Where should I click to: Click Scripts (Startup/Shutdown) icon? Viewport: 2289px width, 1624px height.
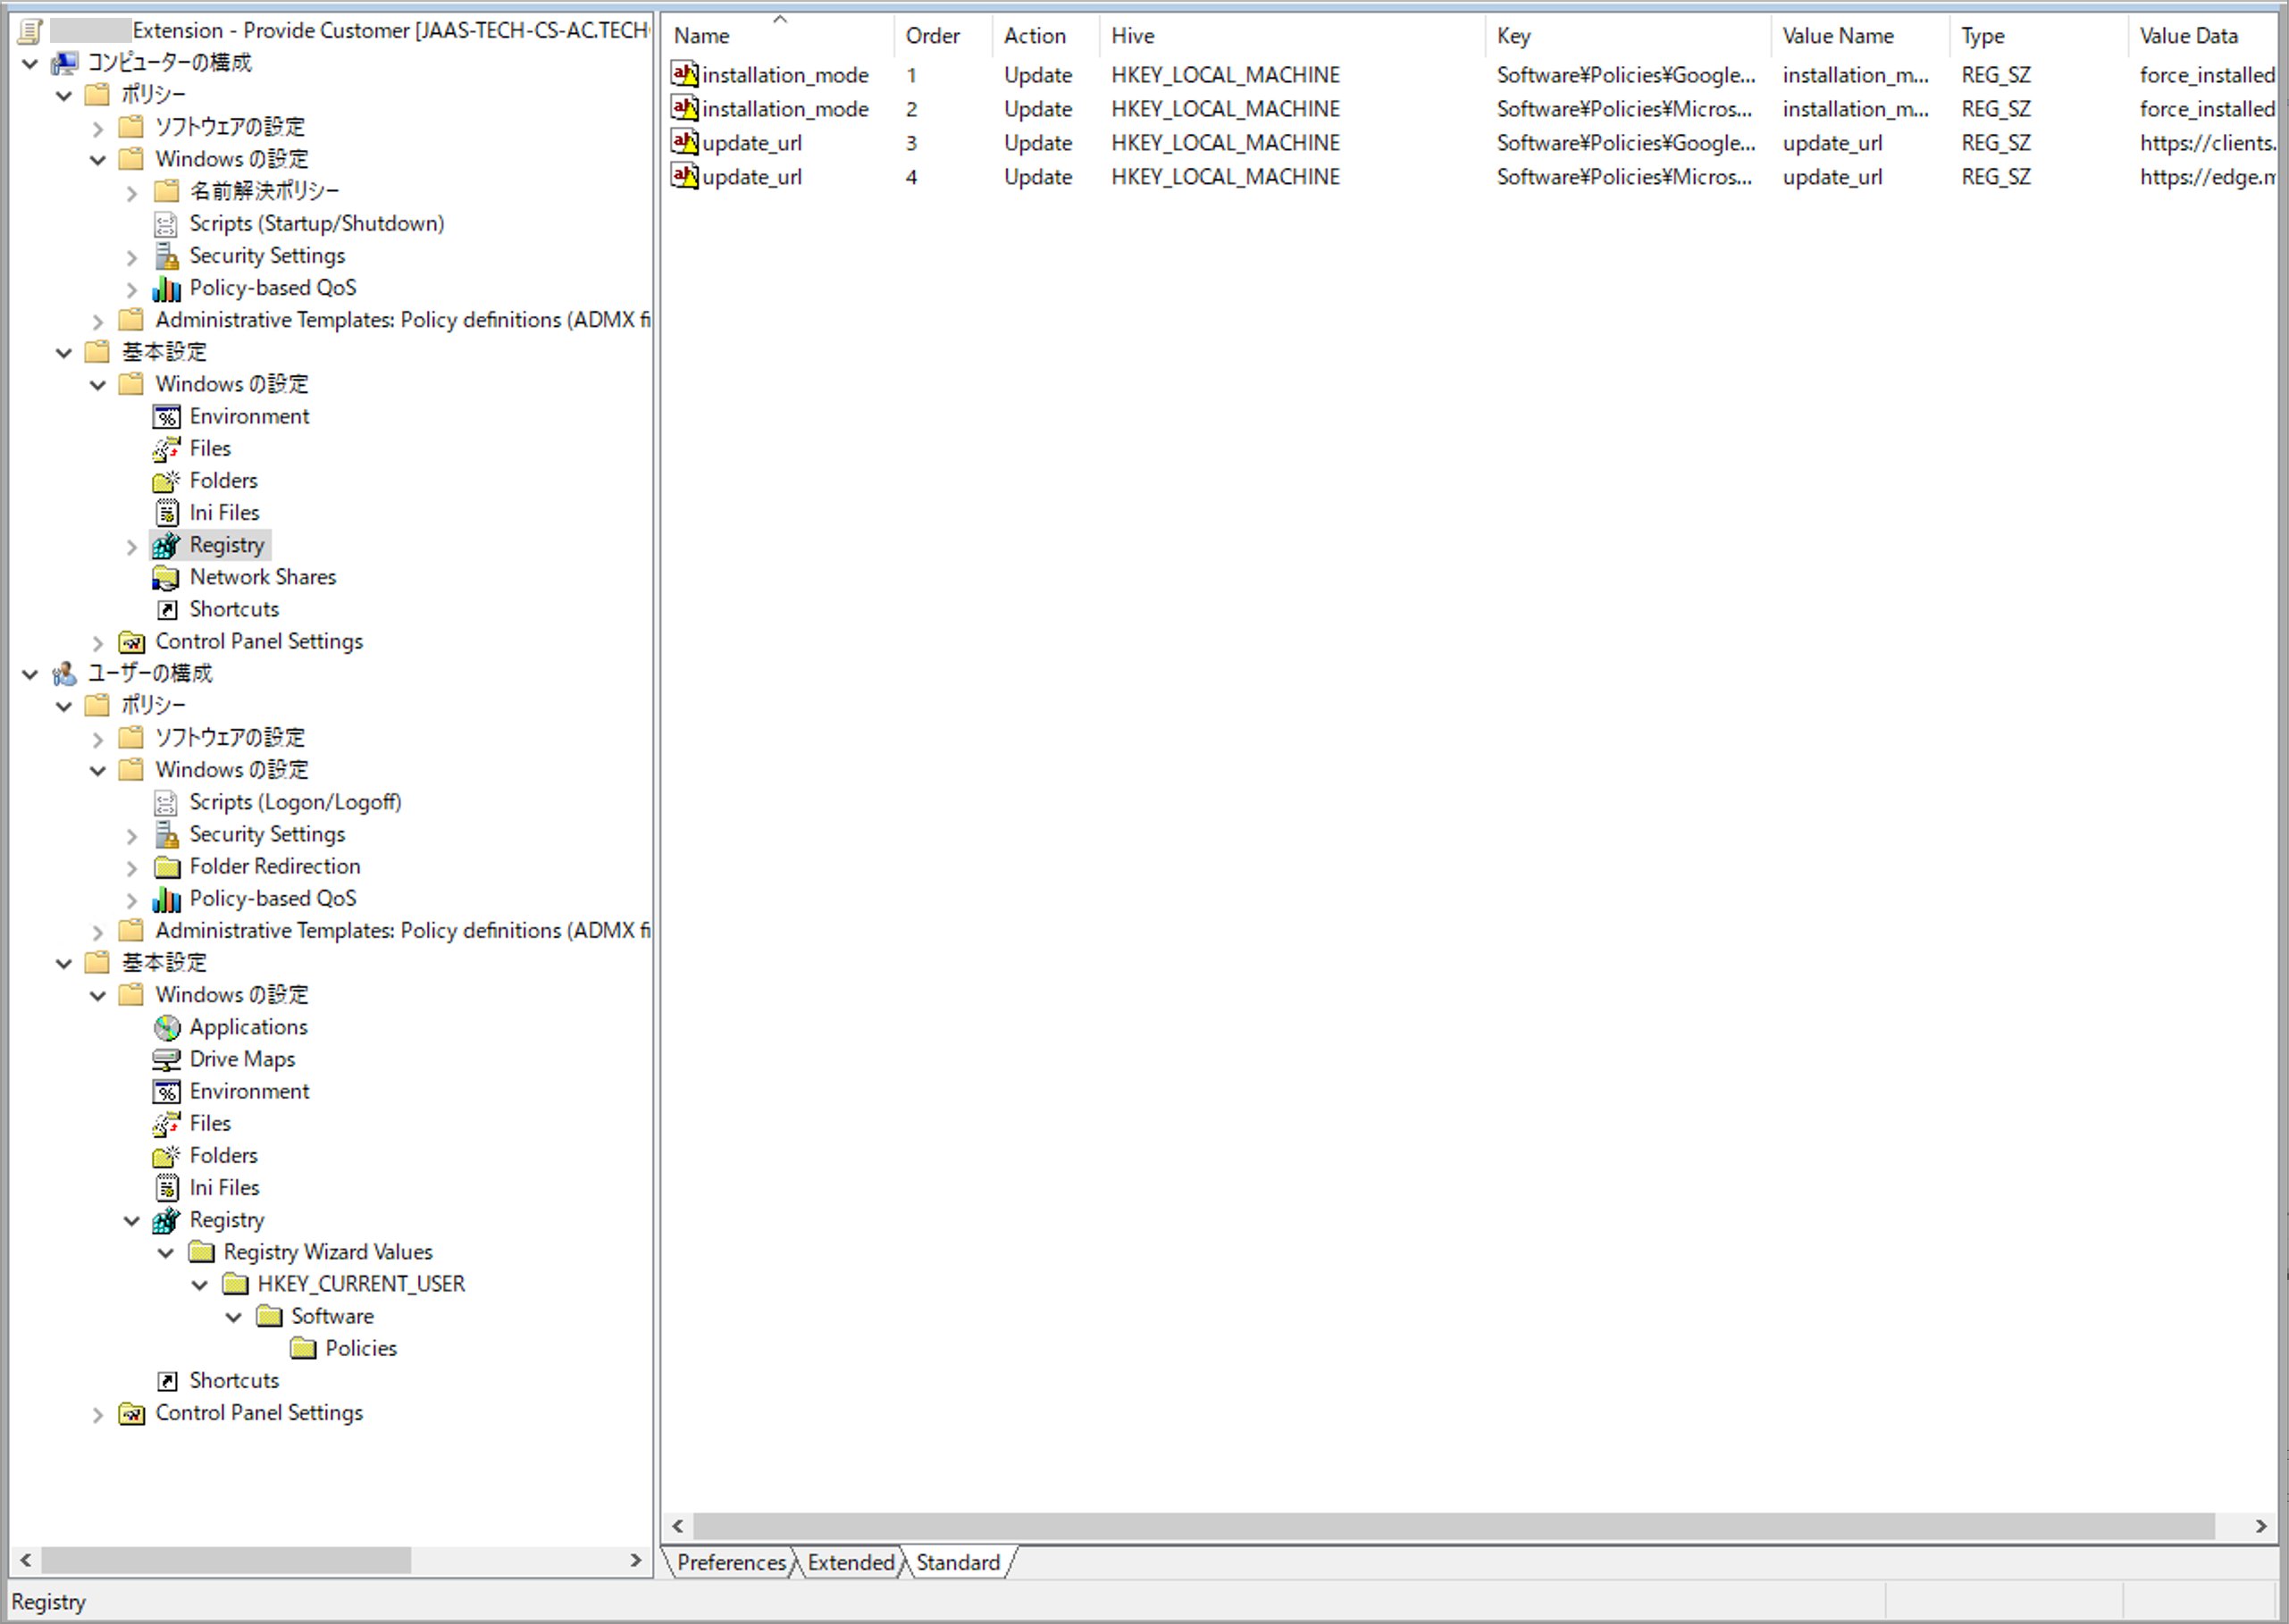click(x=166, y=224)
